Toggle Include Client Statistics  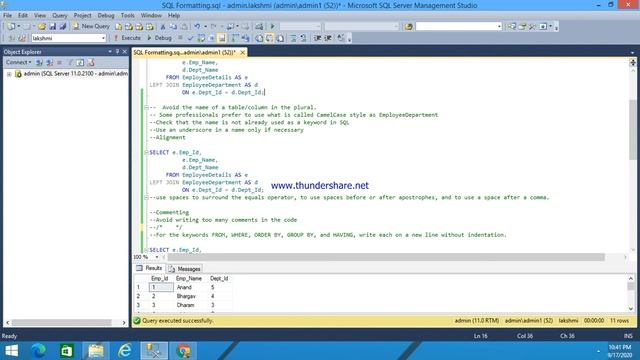coord(245,38)
